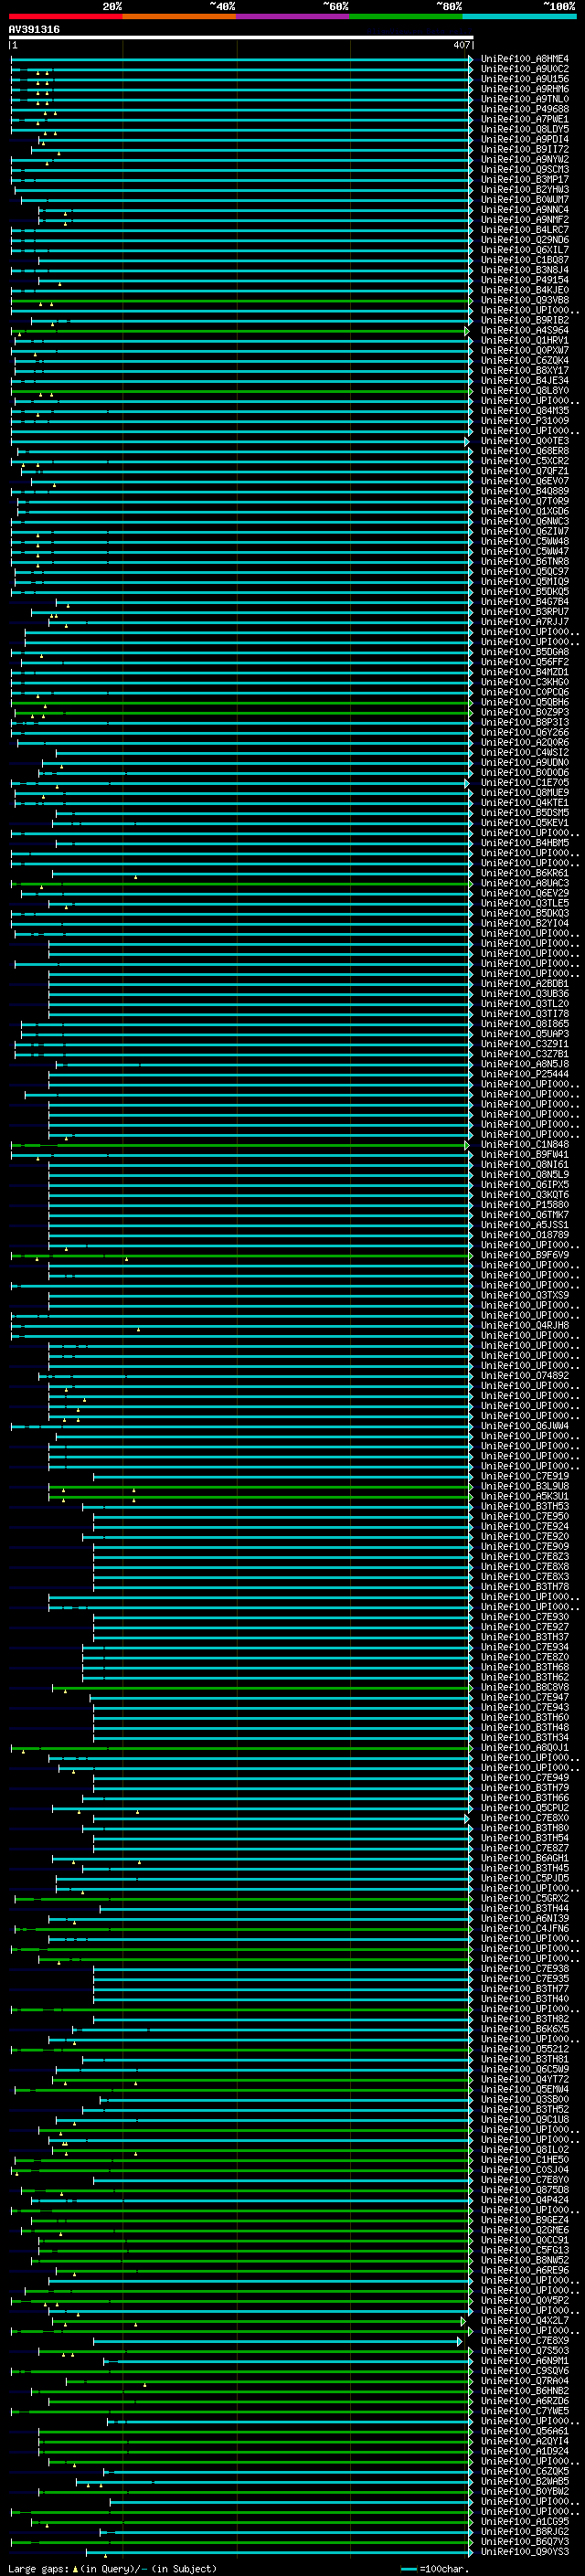
Task: Select label UniRef100_B3TH68
Action: pos(525,1667)
